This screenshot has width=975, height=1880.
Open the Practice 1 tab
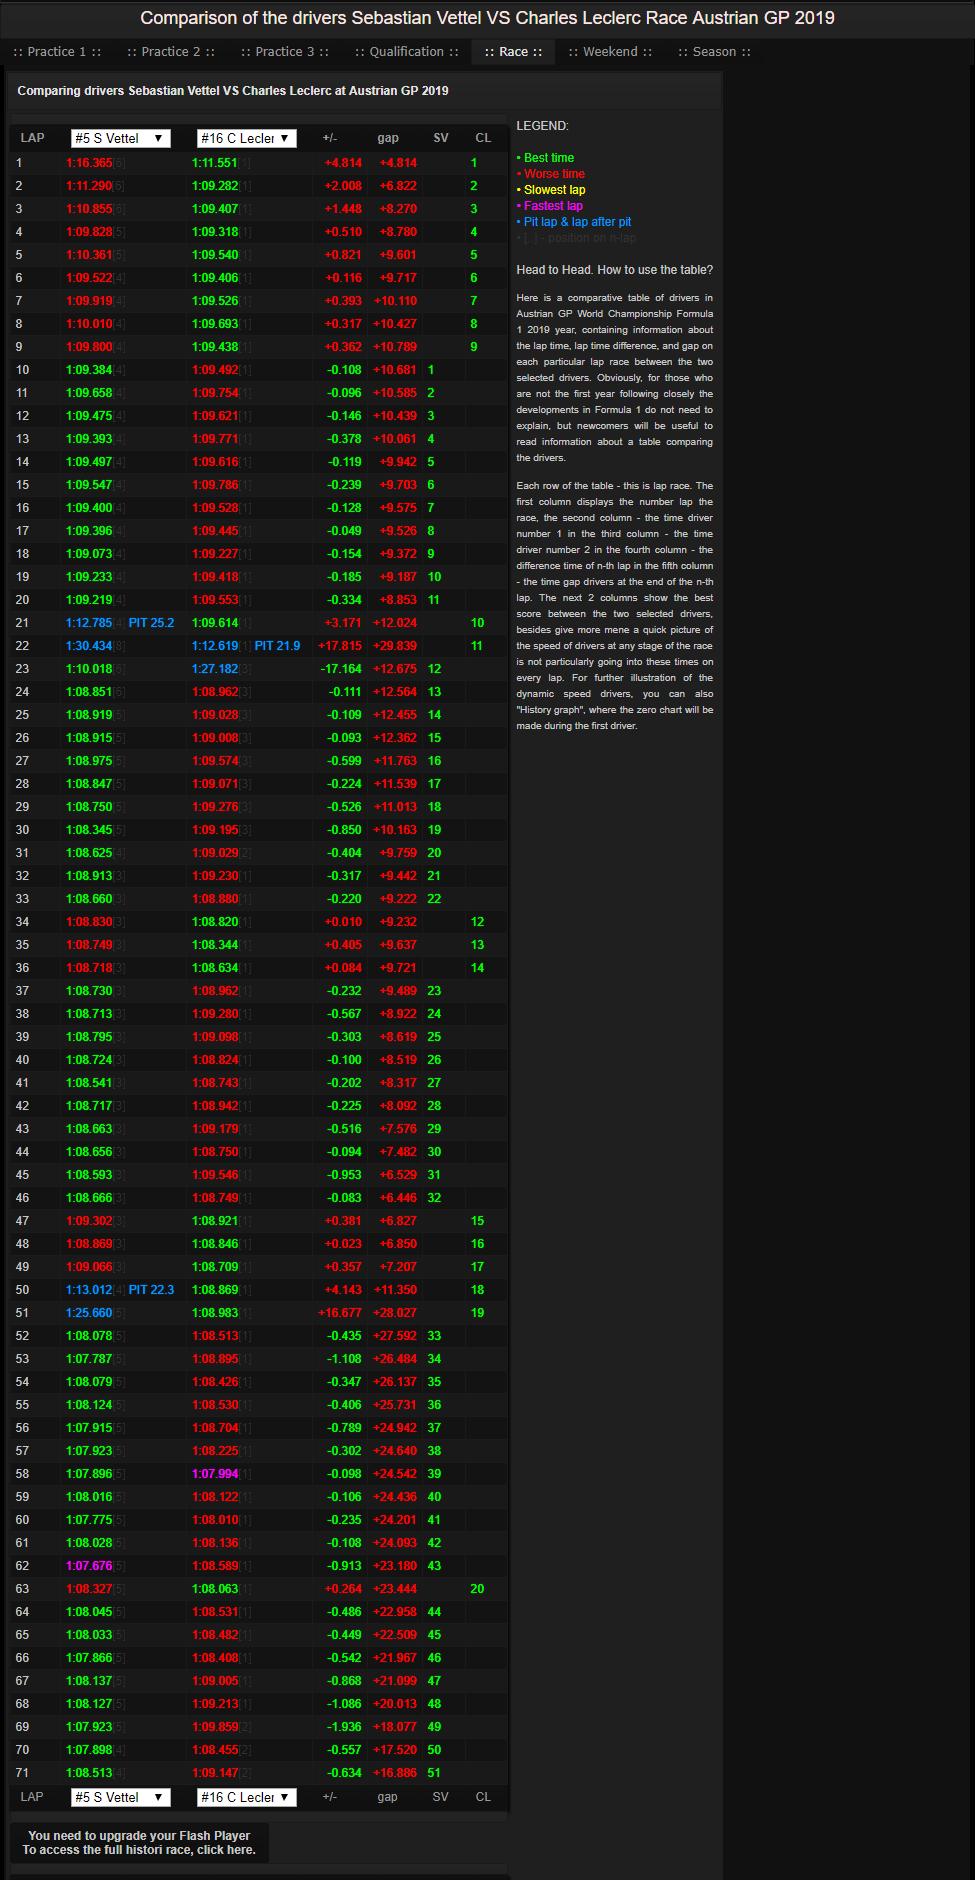point(58,52)
